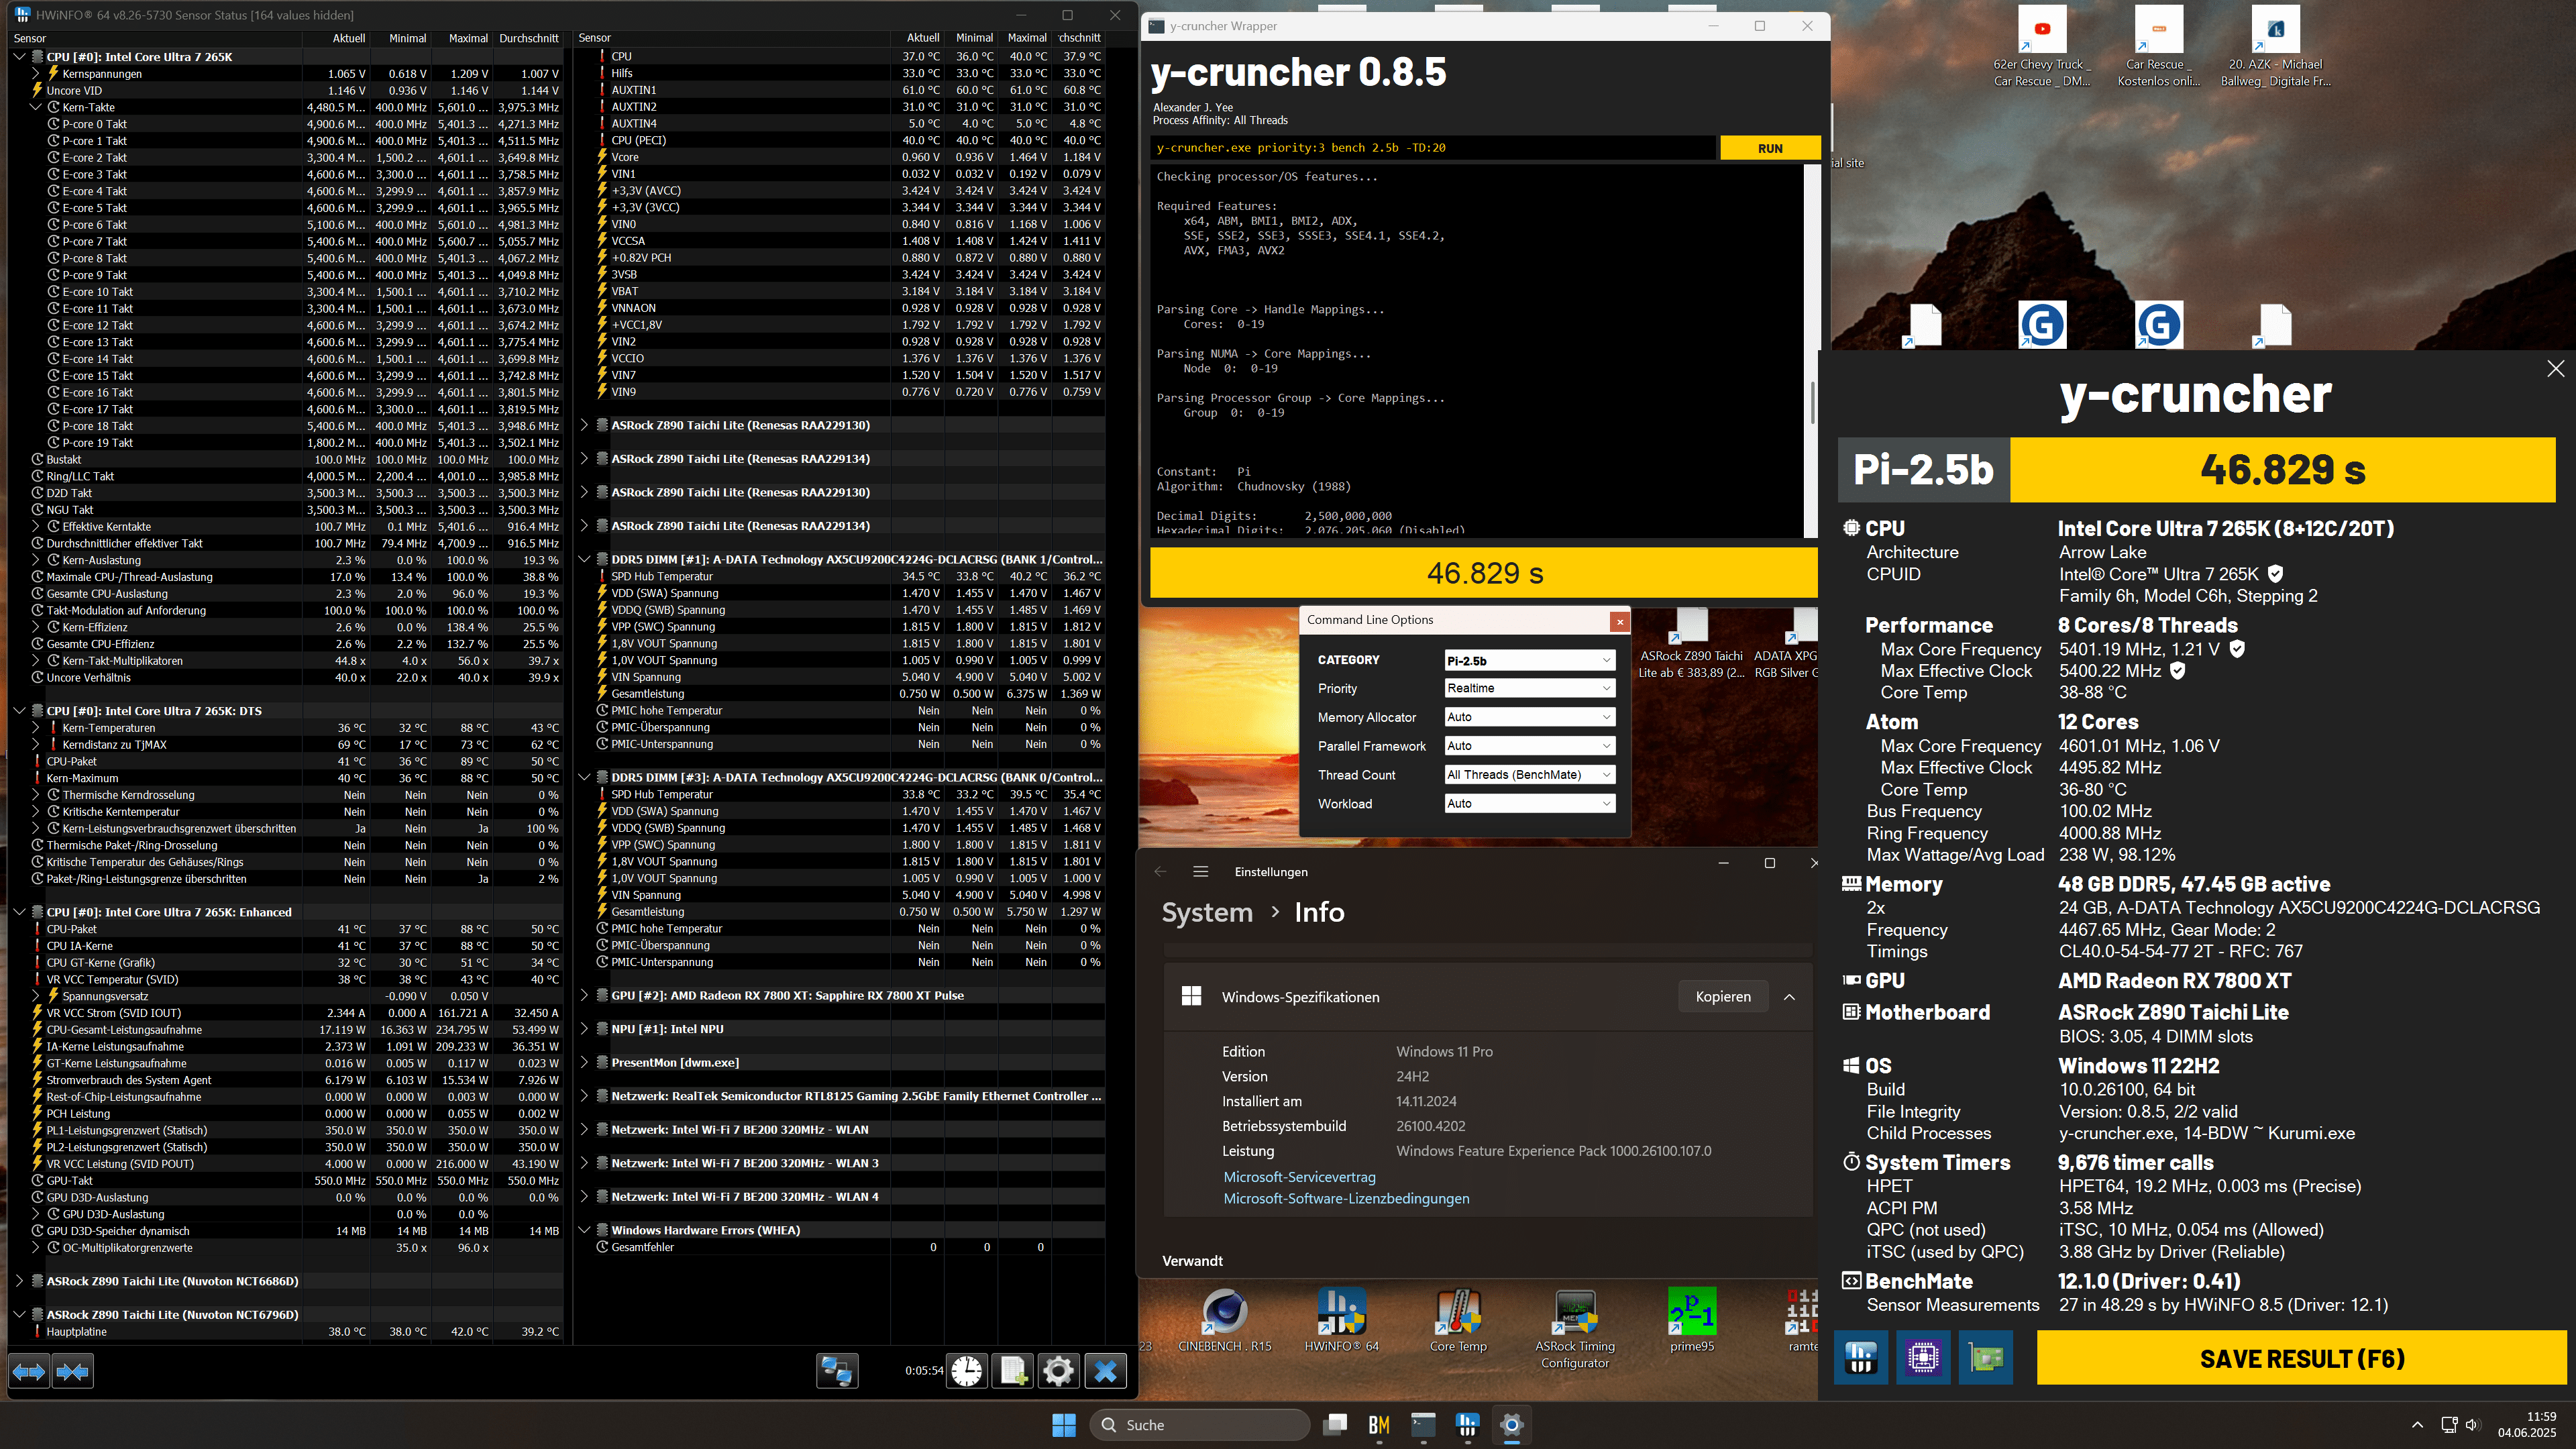Start logging with the sheet-plus icon
Screen dimensions: 2576x1449
pos(1013,1371)
